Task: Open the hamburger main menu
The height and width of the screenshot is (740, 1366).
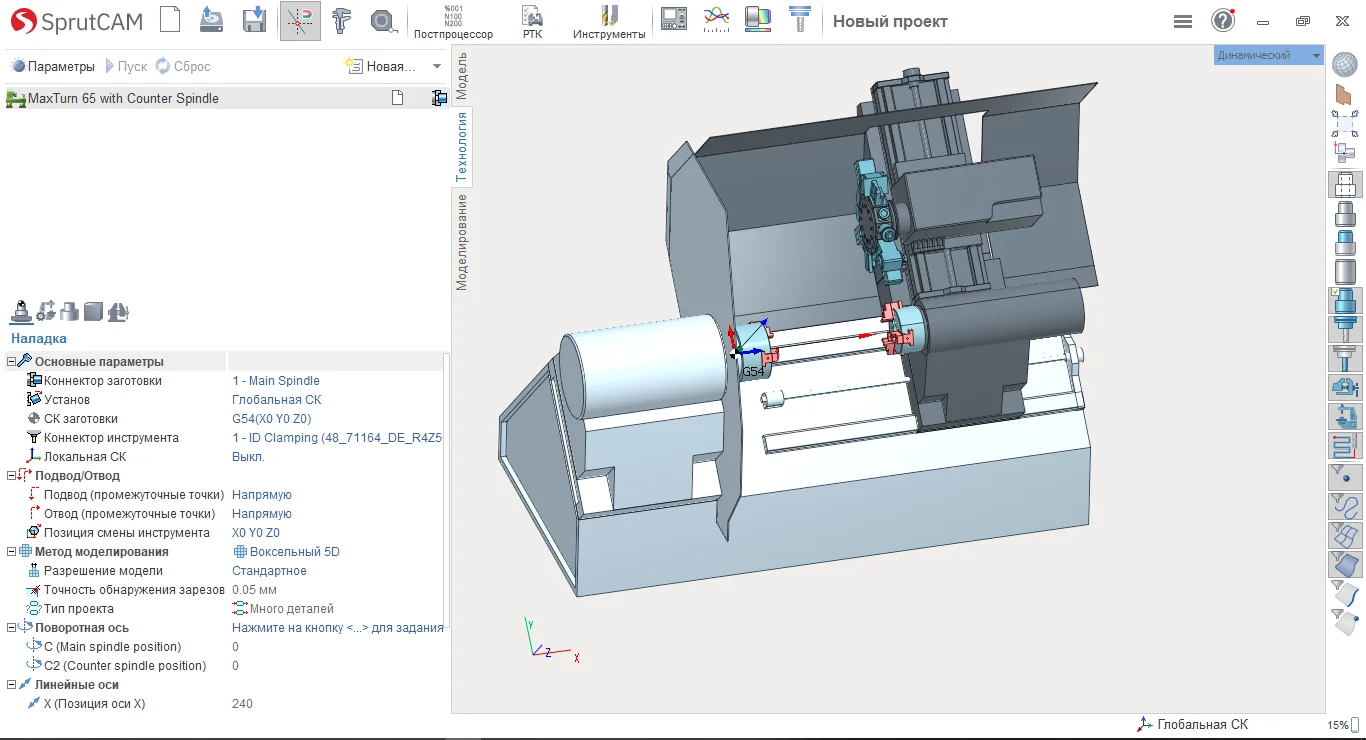Action: (x=1182, y=21)
